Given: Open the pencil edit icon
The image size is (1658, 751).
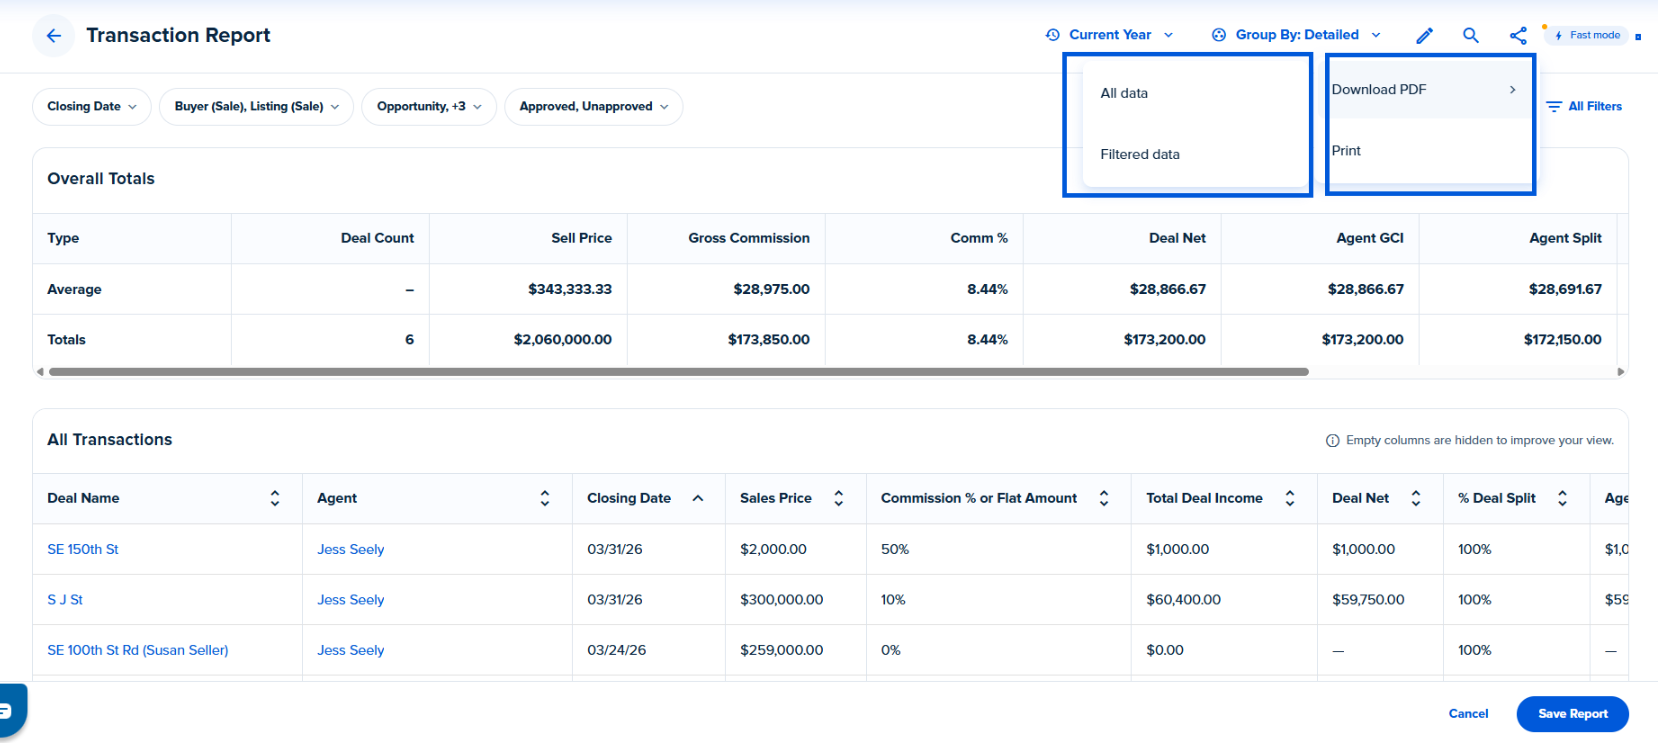Looking at the screenshot, I should [x=1425, y=36].
